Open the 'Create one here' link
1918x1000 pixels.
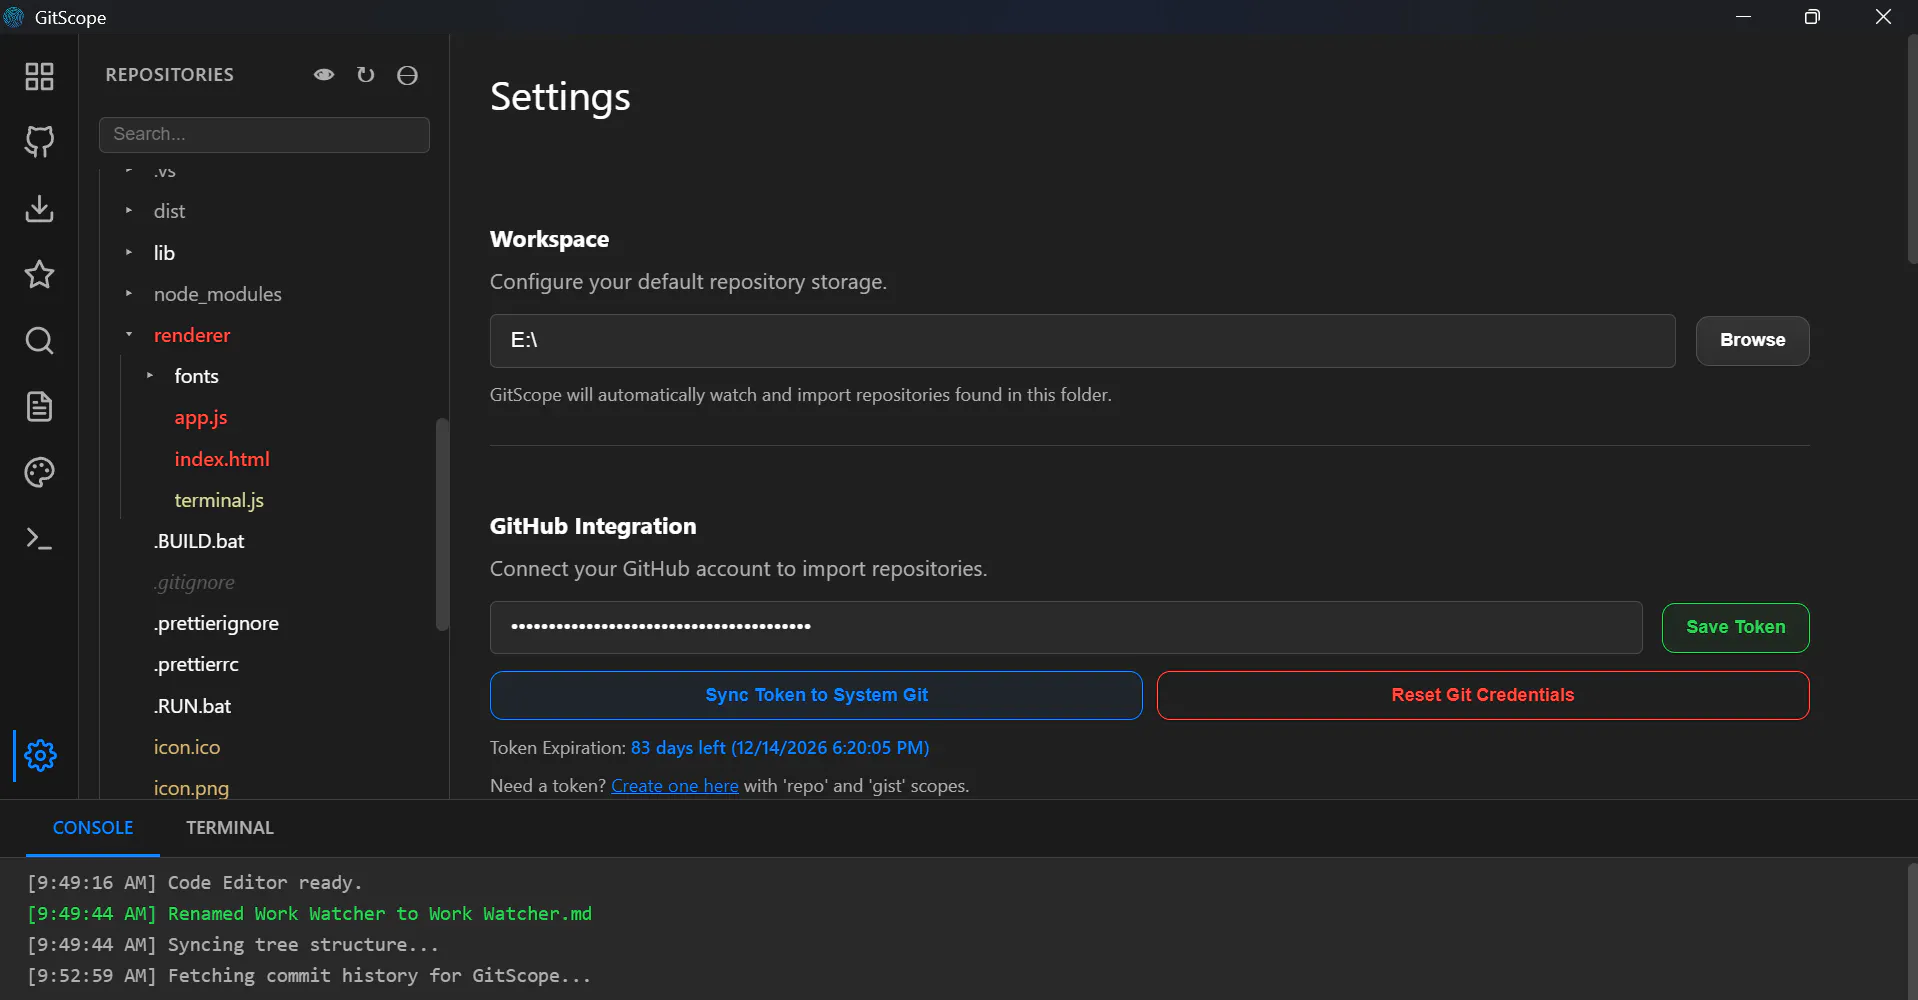pos(675,786)
